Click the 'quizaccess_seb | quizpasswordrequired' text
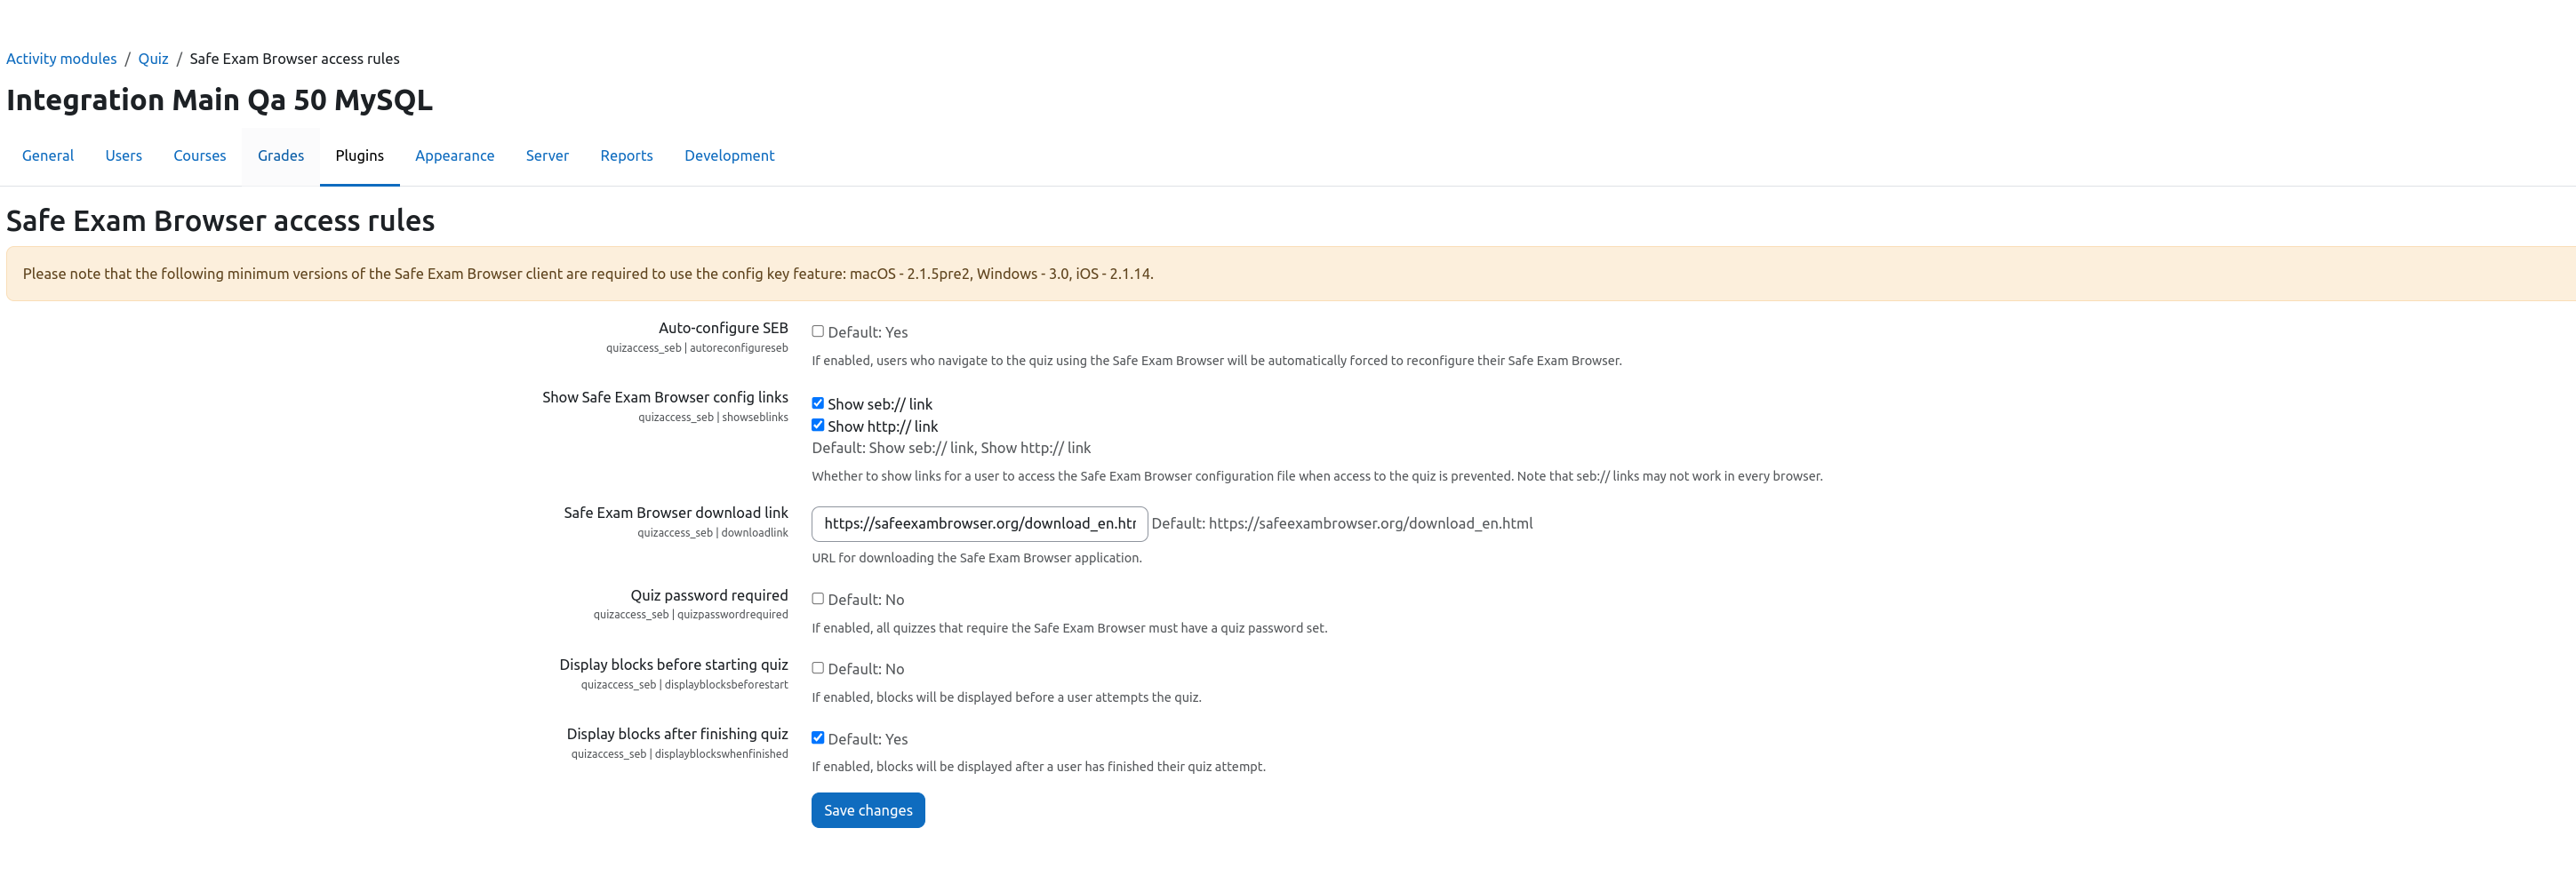The width and height of the screenshot is (2576, 876). pos(691,615)
